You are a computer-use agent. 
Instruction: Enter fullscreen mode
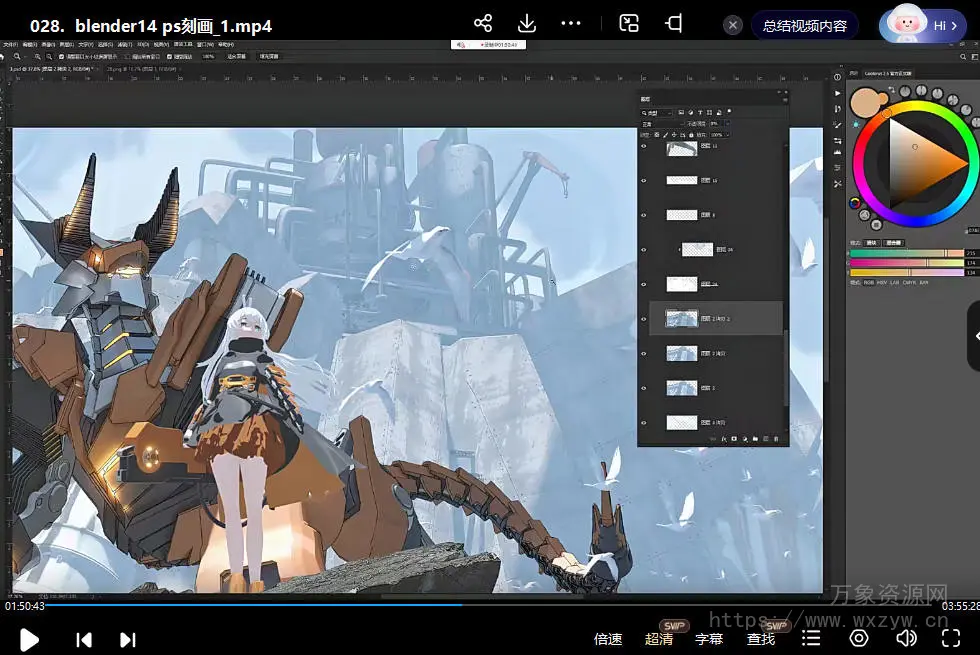pyautogui.click(x=951, y=638)
